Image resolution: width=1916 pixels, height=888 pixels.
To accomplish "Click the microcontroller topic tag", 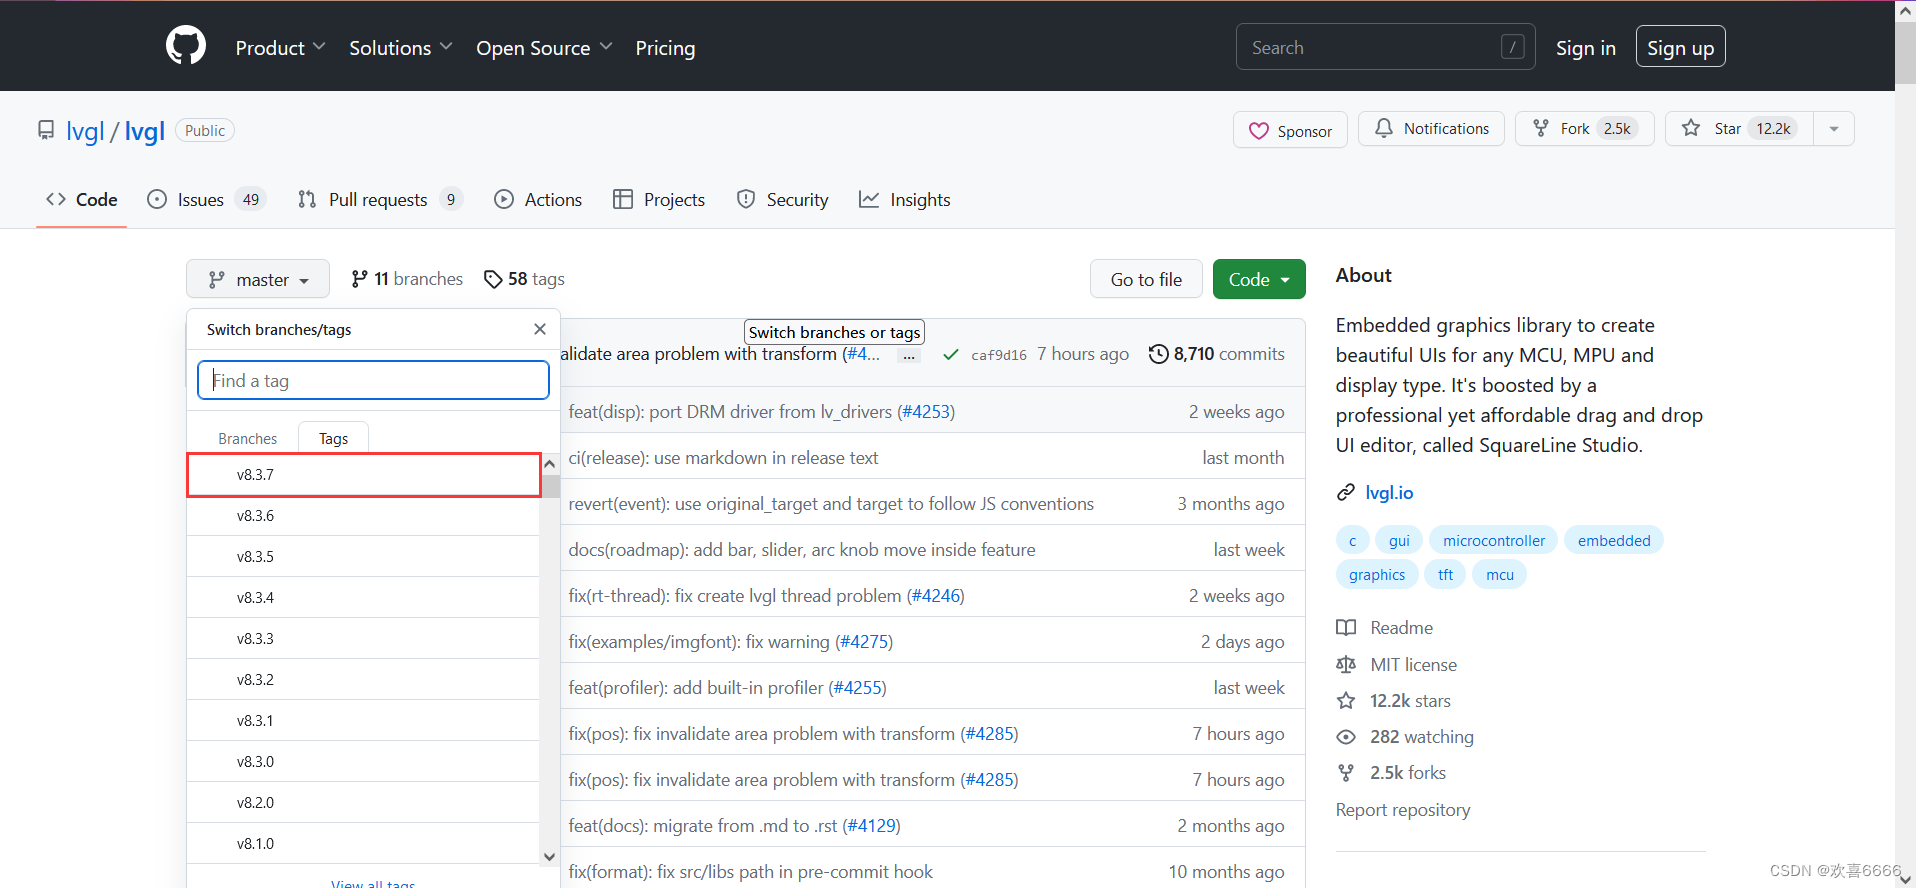I will (x=1494, y=541).
